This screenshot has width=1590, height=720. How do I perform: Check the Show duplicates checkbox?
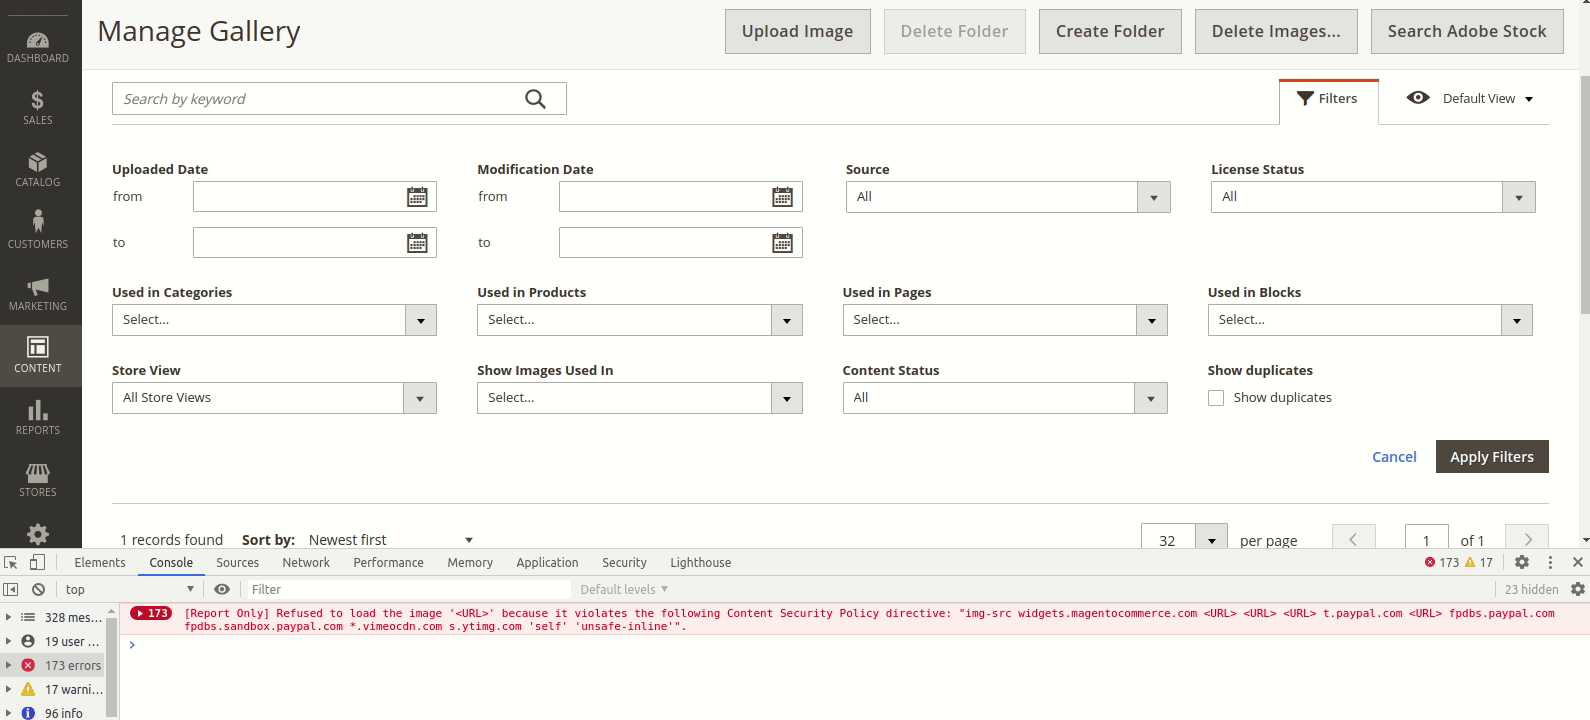[x=1216, y=398]
